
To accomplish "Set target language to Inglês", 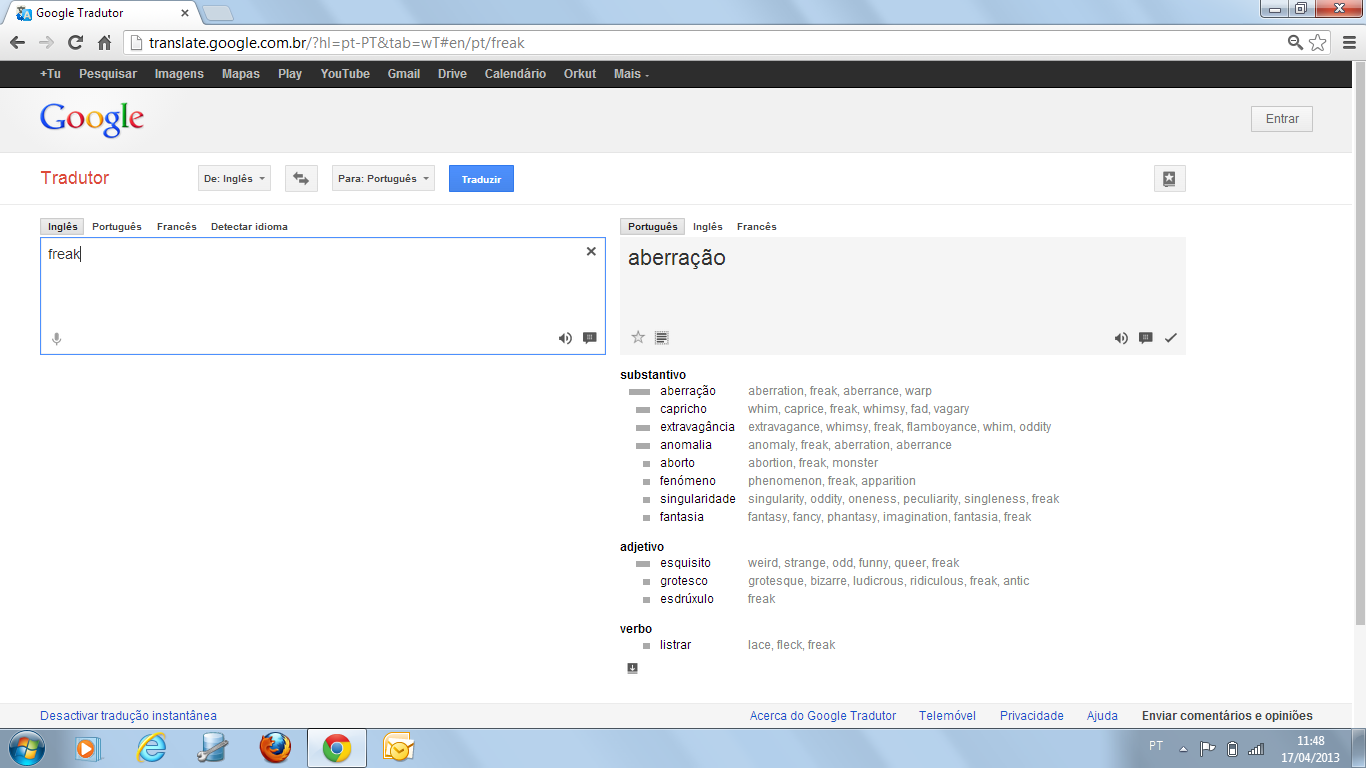I will click(x=708, y=227).
